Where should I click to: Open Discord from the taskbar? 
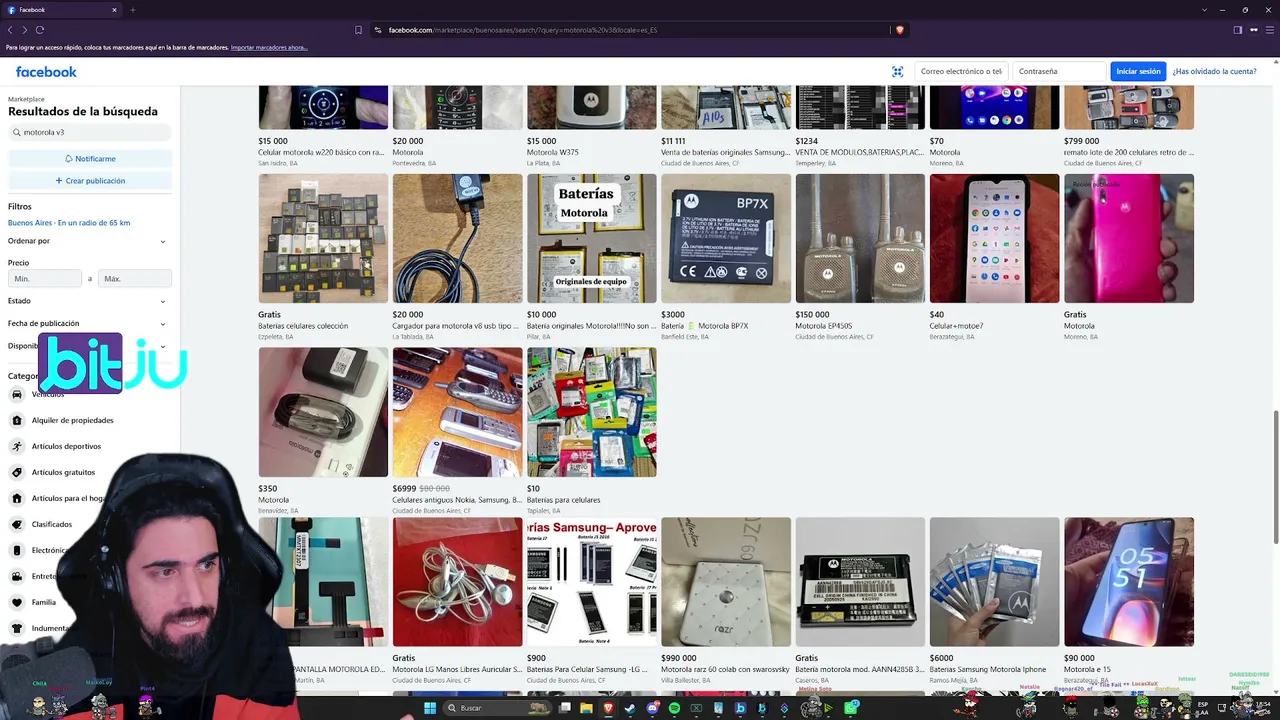click(652, 708)
